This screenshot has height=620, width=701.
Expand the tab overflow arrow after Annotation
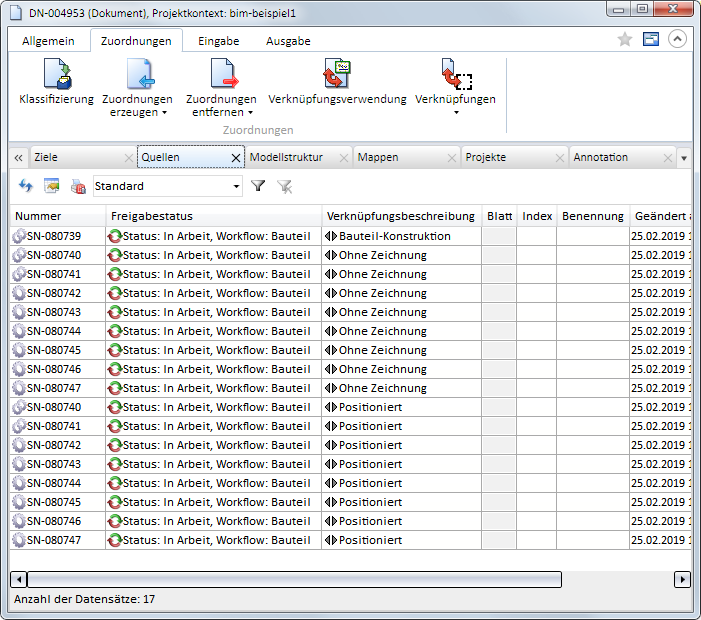pos(684,158)
